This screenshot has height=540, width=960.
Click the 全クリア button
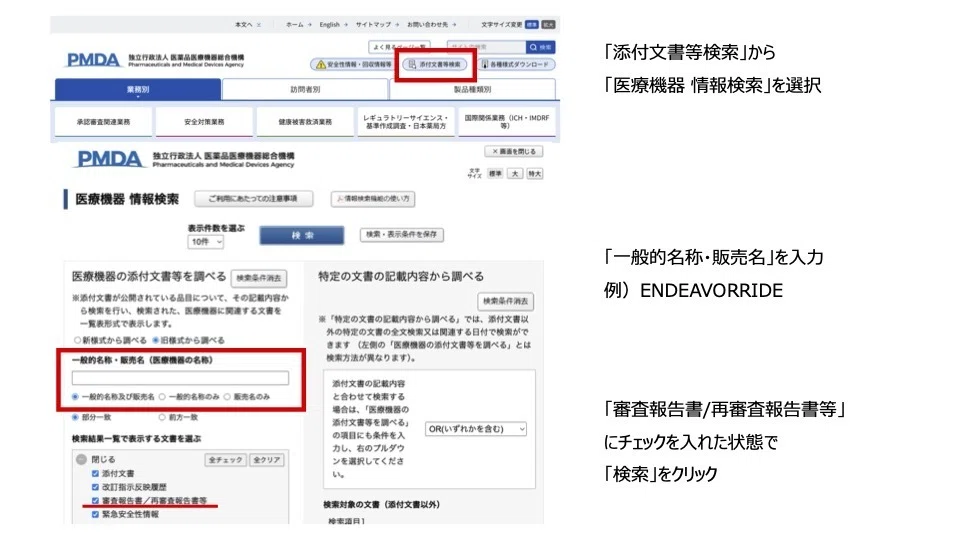(x=266, y=460)
